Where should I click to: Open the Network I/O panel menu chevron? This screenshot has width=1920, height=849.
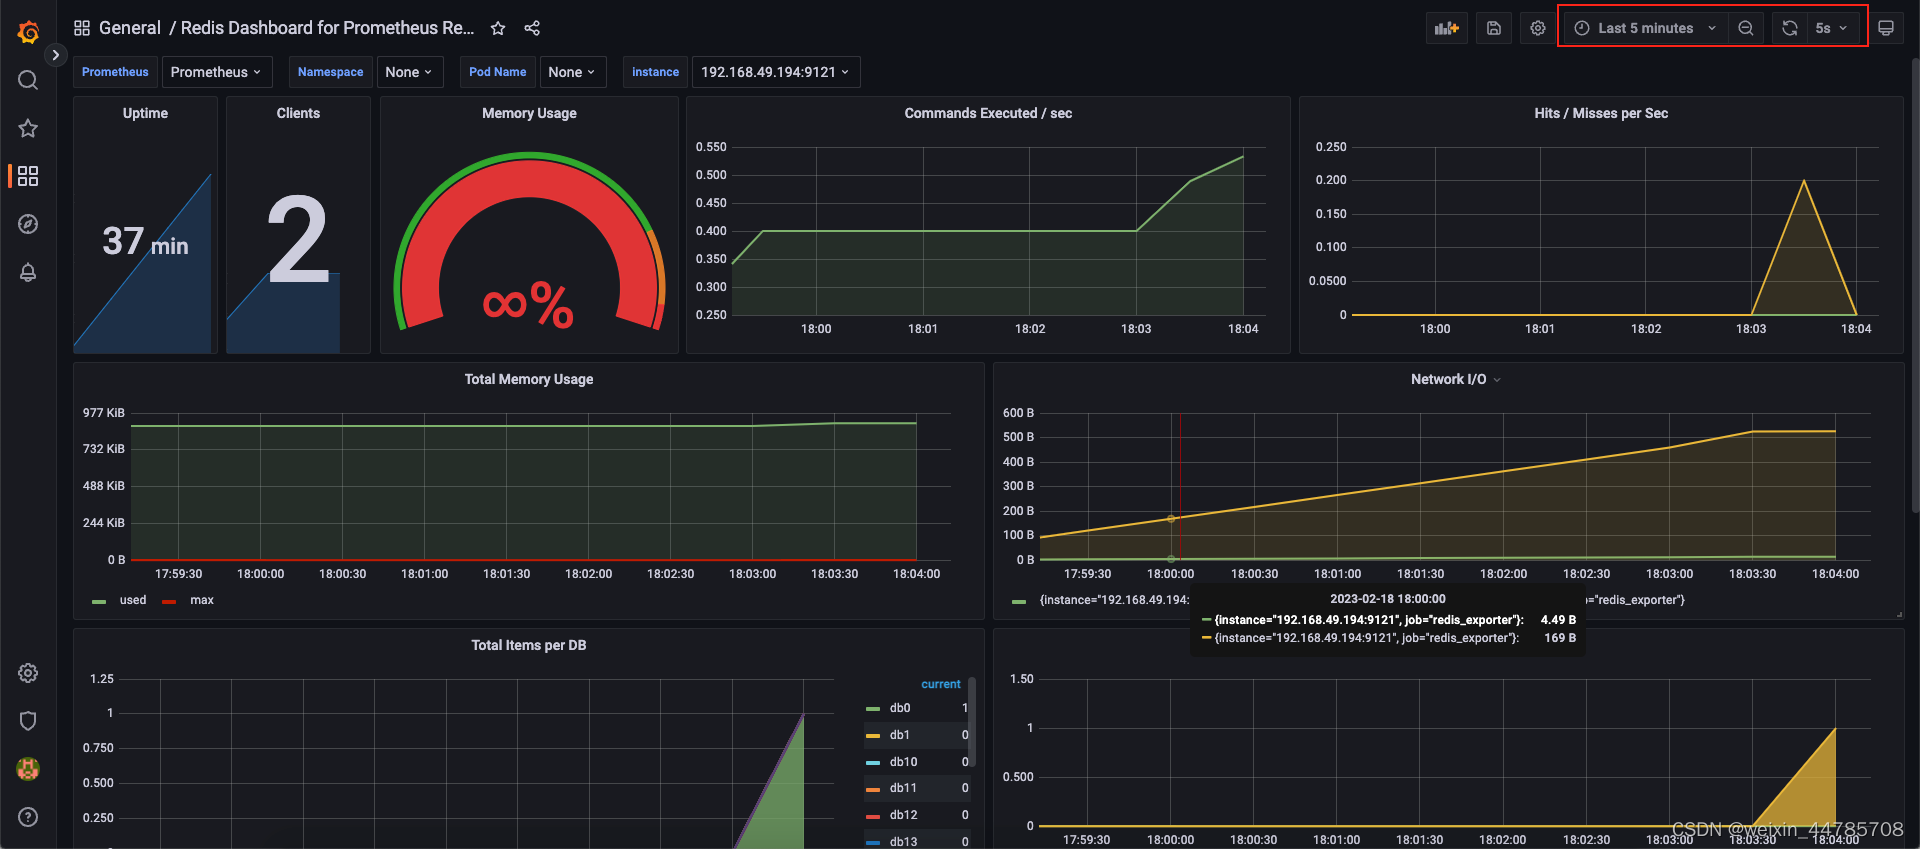(x=1497, y=380)
